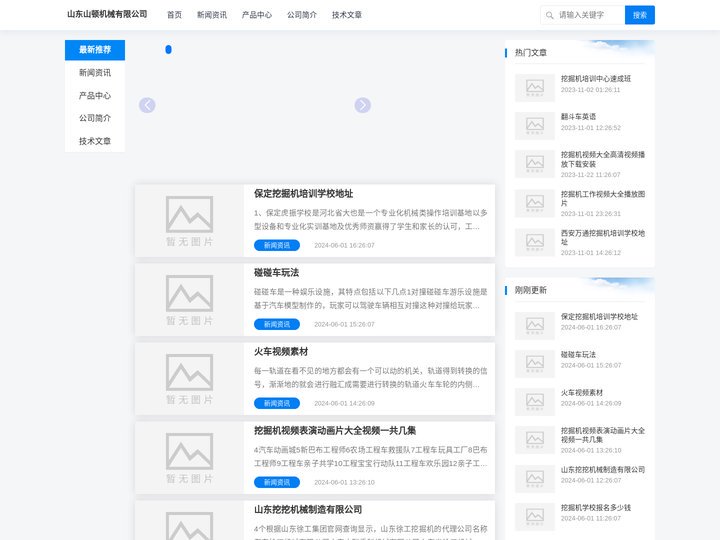
Task: Open 公司简介 in top navigation bar
Action: [x=302, y=15]
